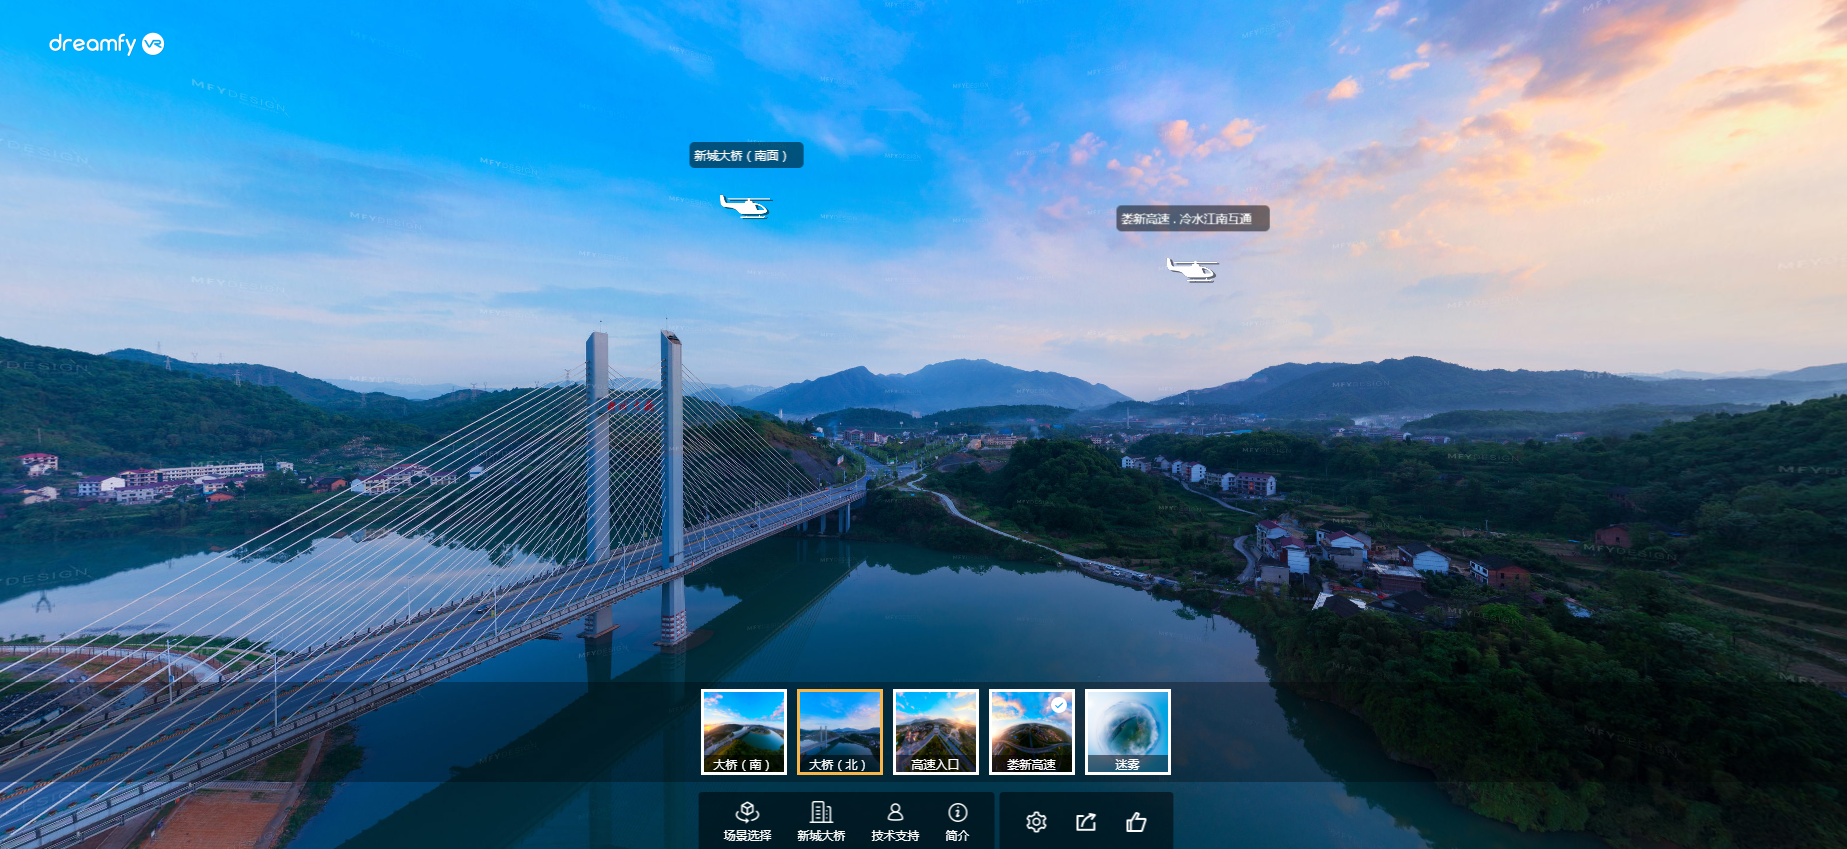
Task: Switch to the 高速入口 scene
Action: coord(935,731)
